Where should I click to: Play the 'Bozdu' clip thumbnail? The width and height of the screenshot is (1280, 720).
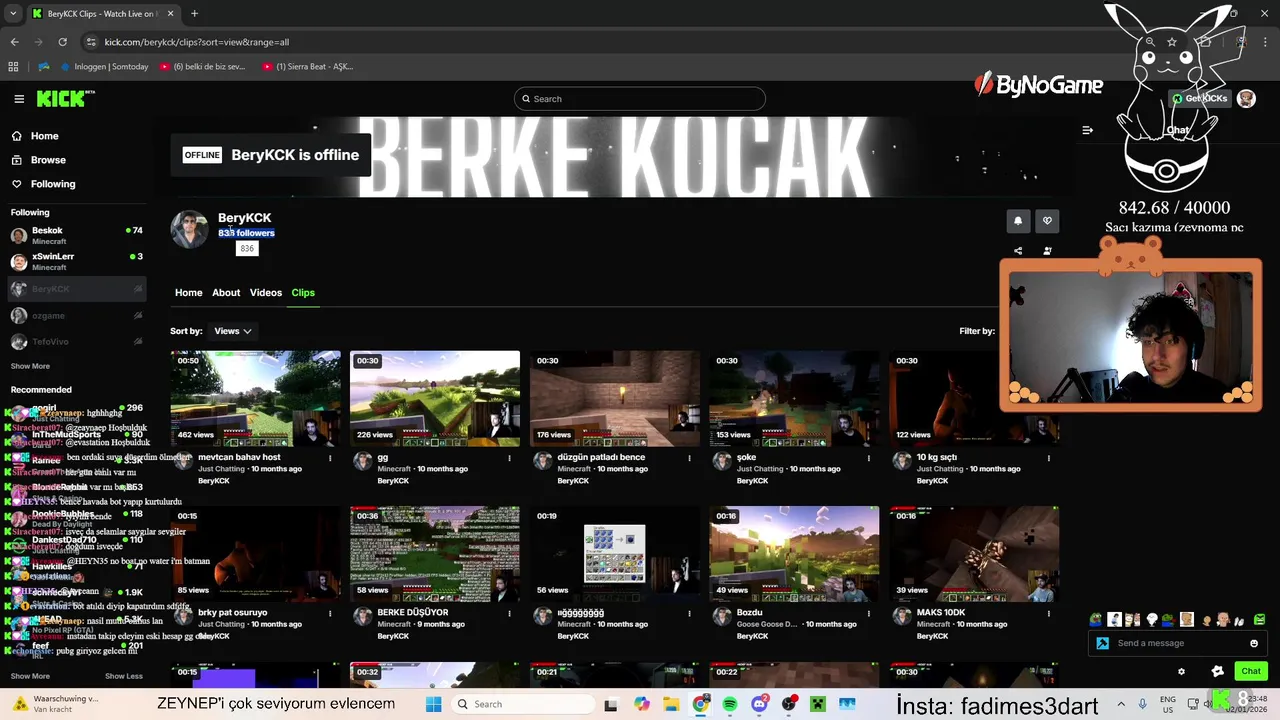[x=794, y=554]
